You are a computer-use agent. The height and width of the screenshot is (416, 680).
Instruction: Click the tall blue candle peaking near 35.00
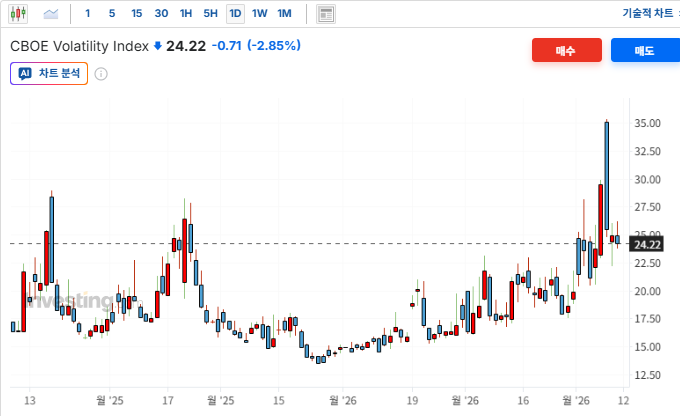click(x=607, y=176)
